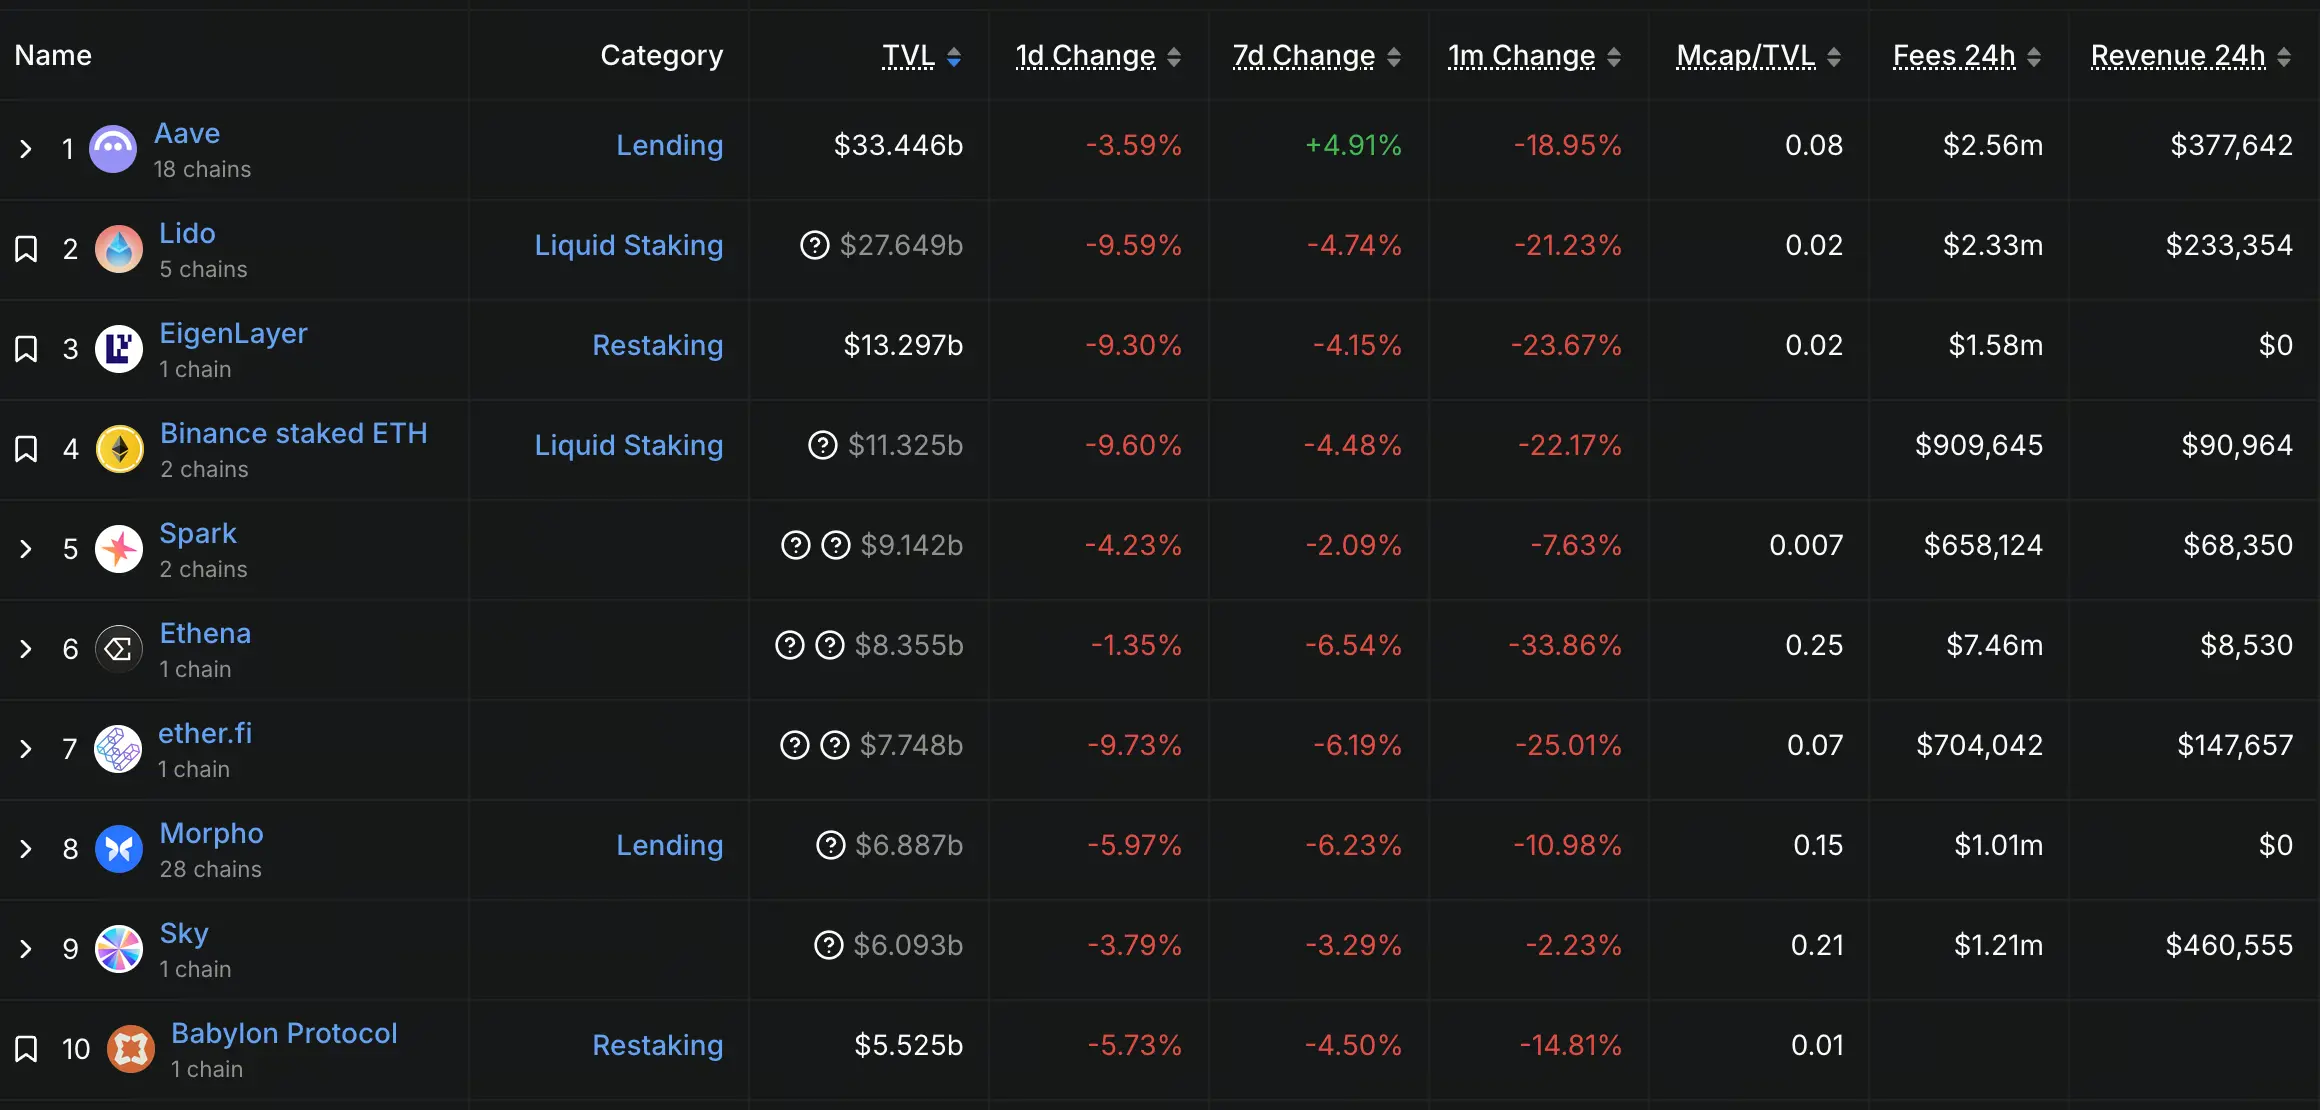Viewport: 2320px width, 1110px height.
Task: Click the Sky protocol logo
Action: (120, 948)
